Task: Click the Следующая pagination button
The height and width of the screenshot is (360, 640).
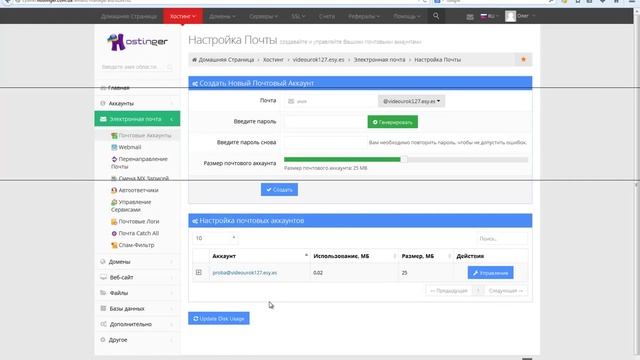Action: tap(506, 291)
